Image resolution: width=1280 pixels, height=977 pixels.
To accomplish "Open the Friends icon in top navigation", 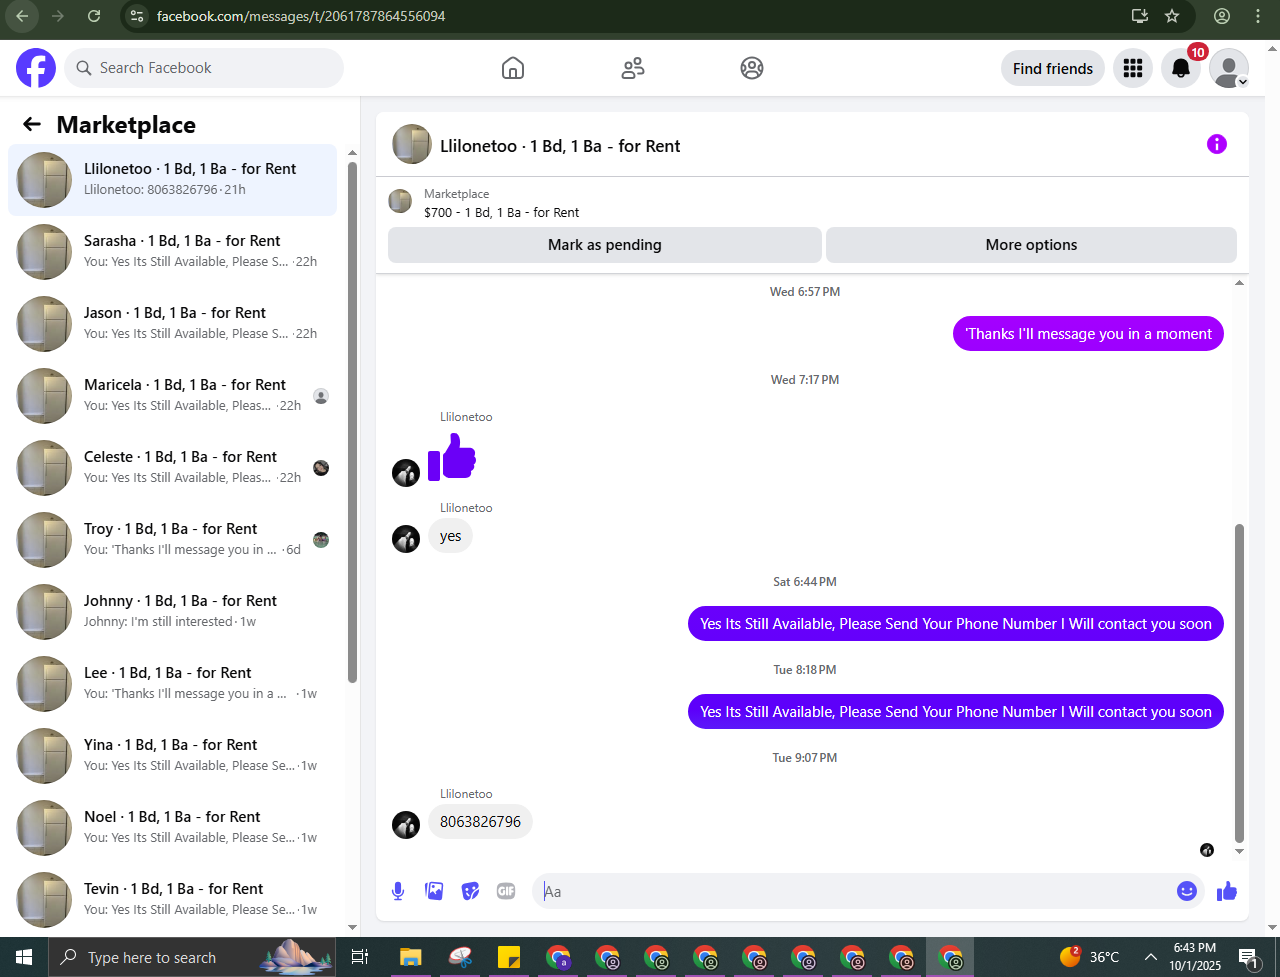I will (632, 68).
